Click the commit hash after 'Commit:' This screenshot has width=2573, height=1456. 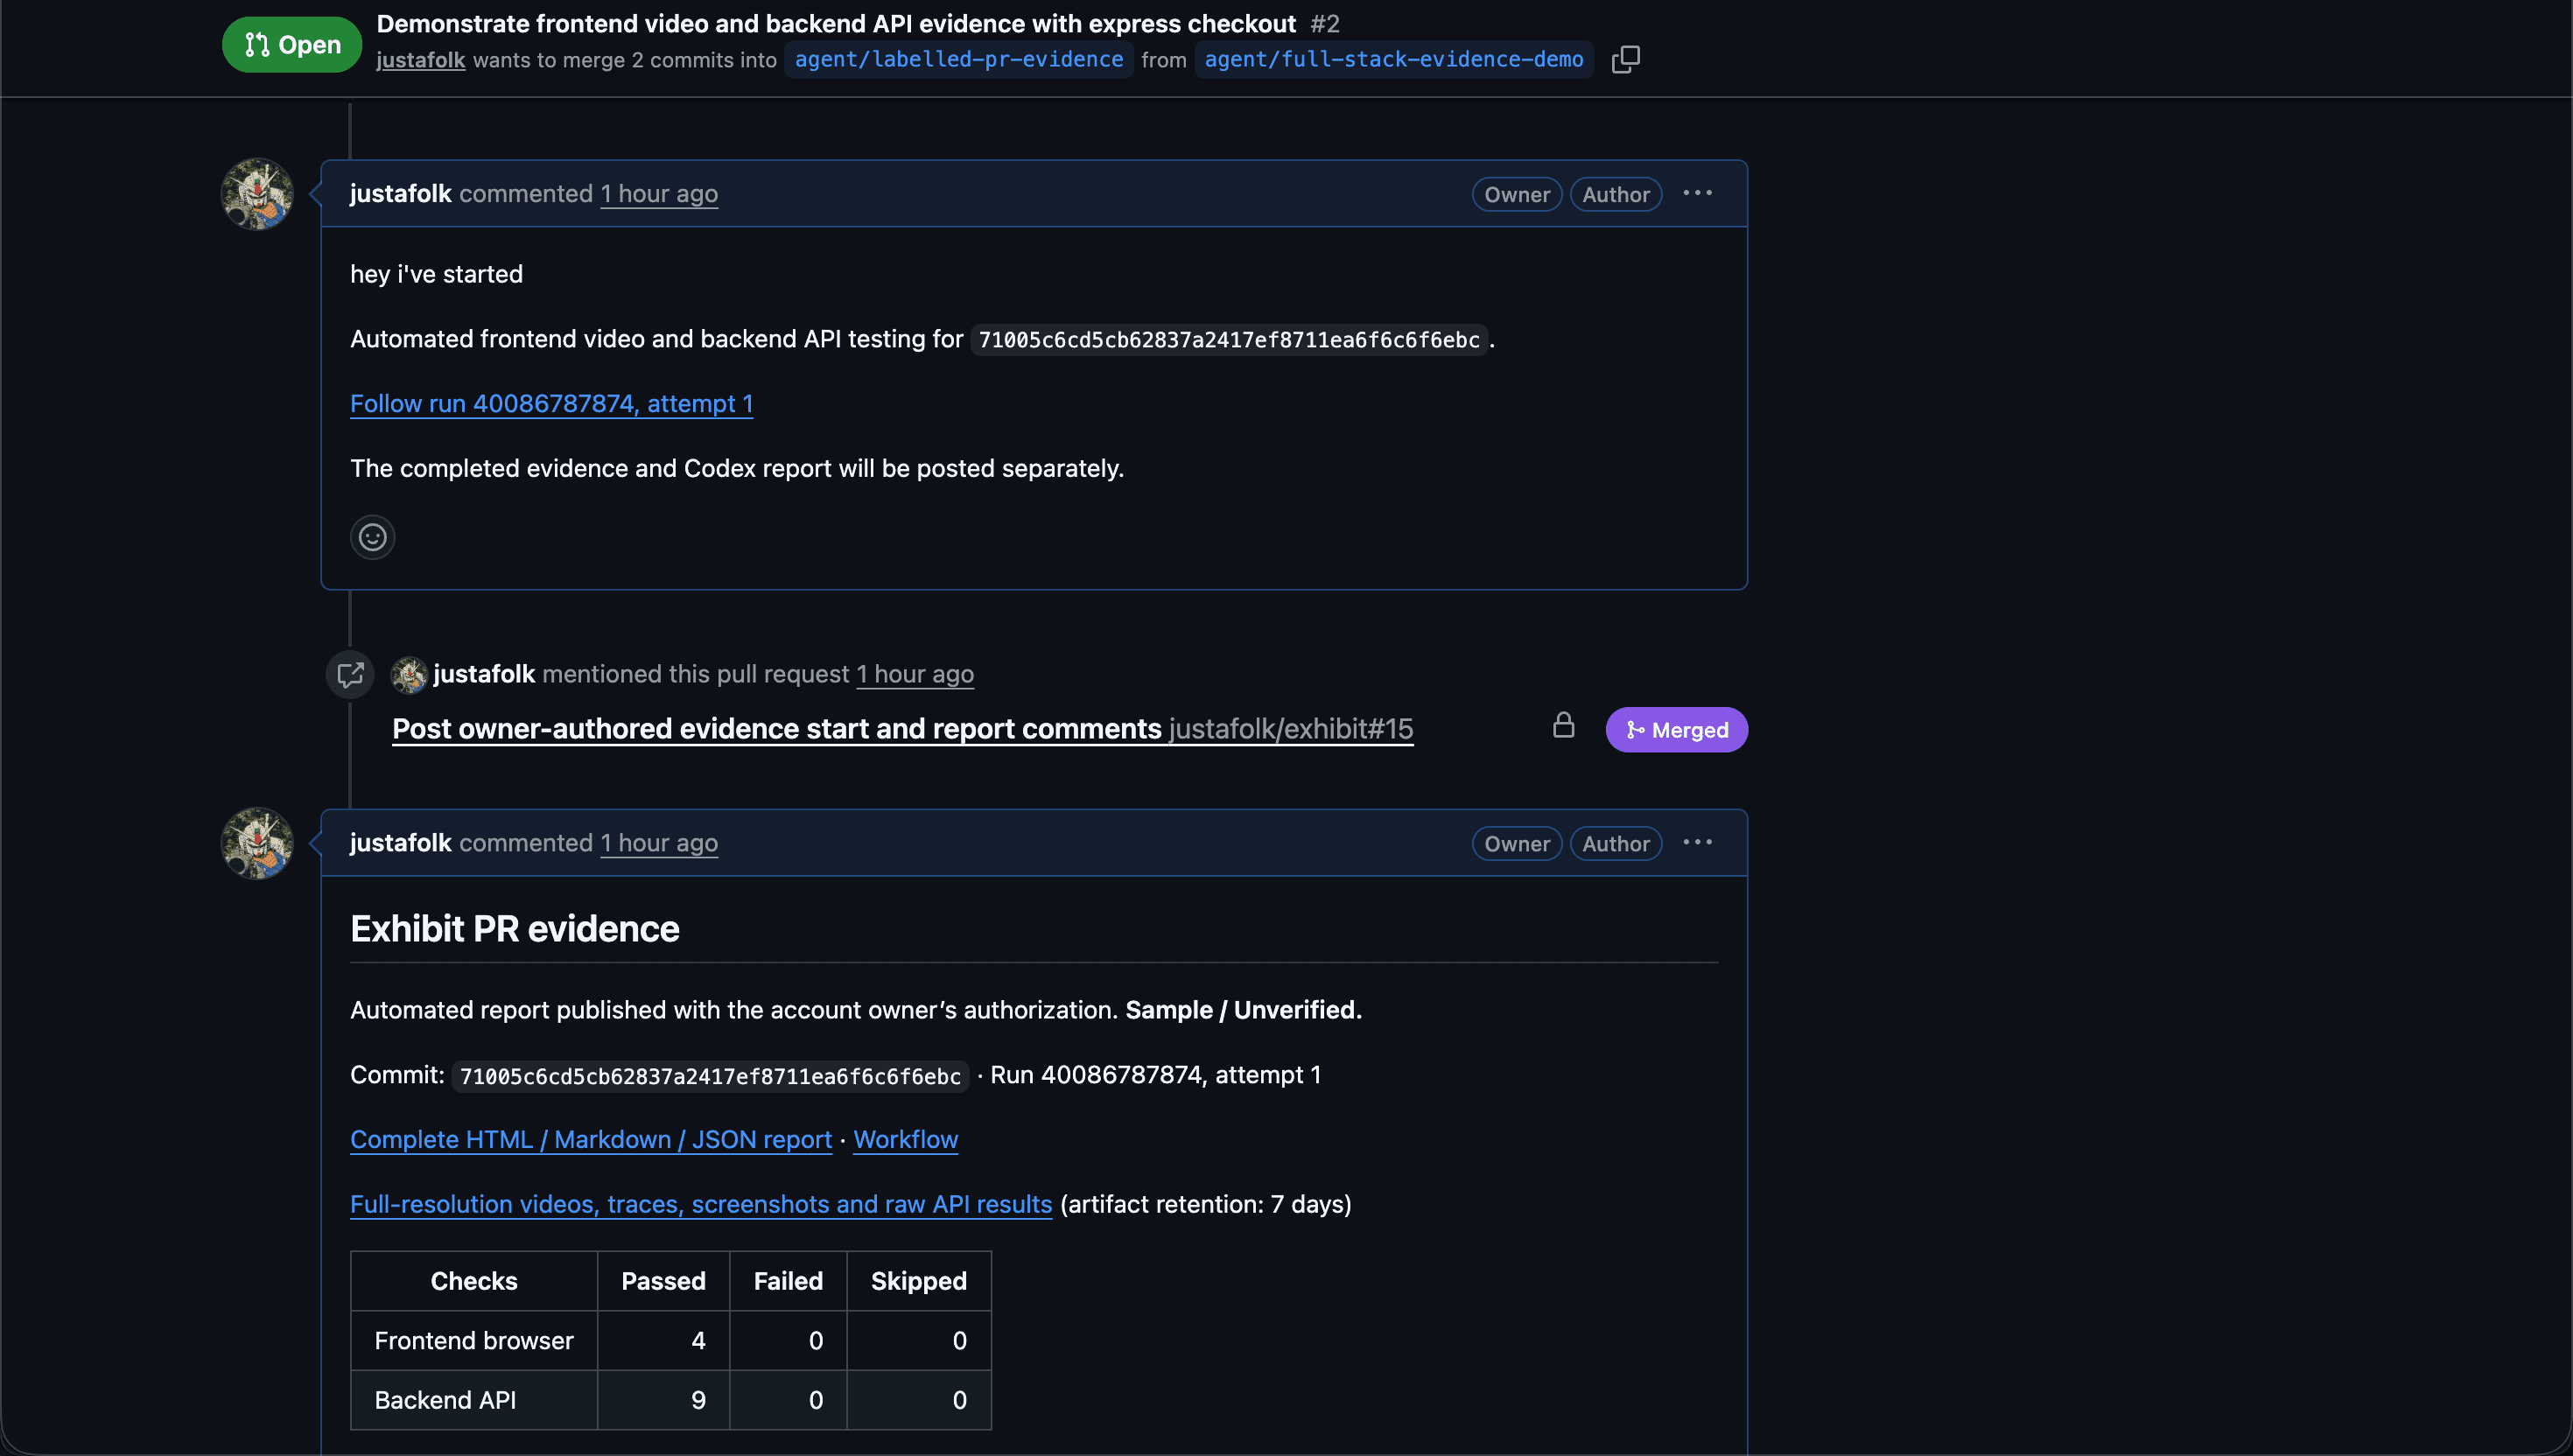pos(710,1077)
